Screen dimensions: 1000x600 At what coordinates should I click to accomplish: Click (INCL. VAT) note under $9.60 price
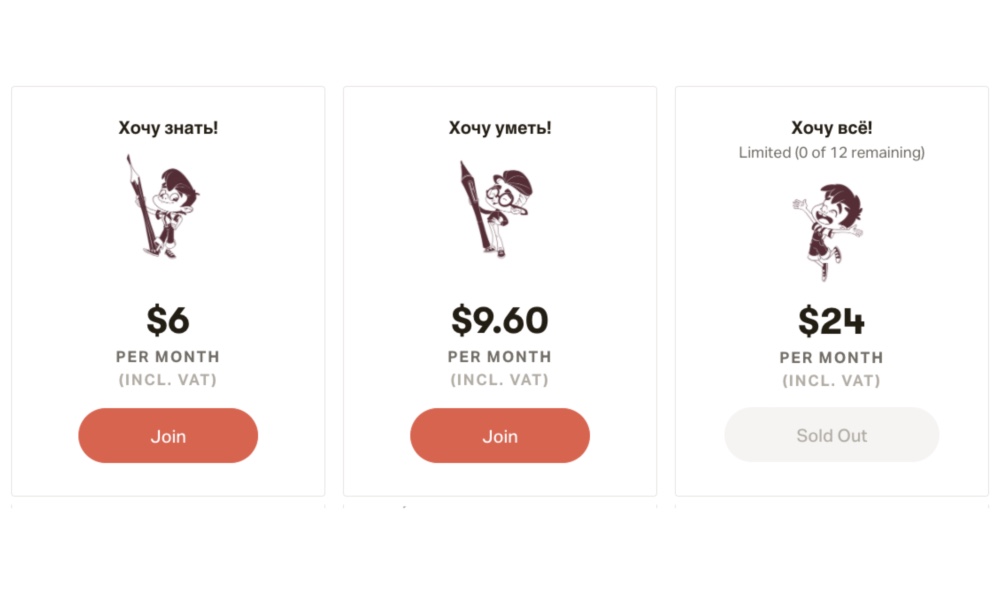pyautogui.click(x=500, y=379)
